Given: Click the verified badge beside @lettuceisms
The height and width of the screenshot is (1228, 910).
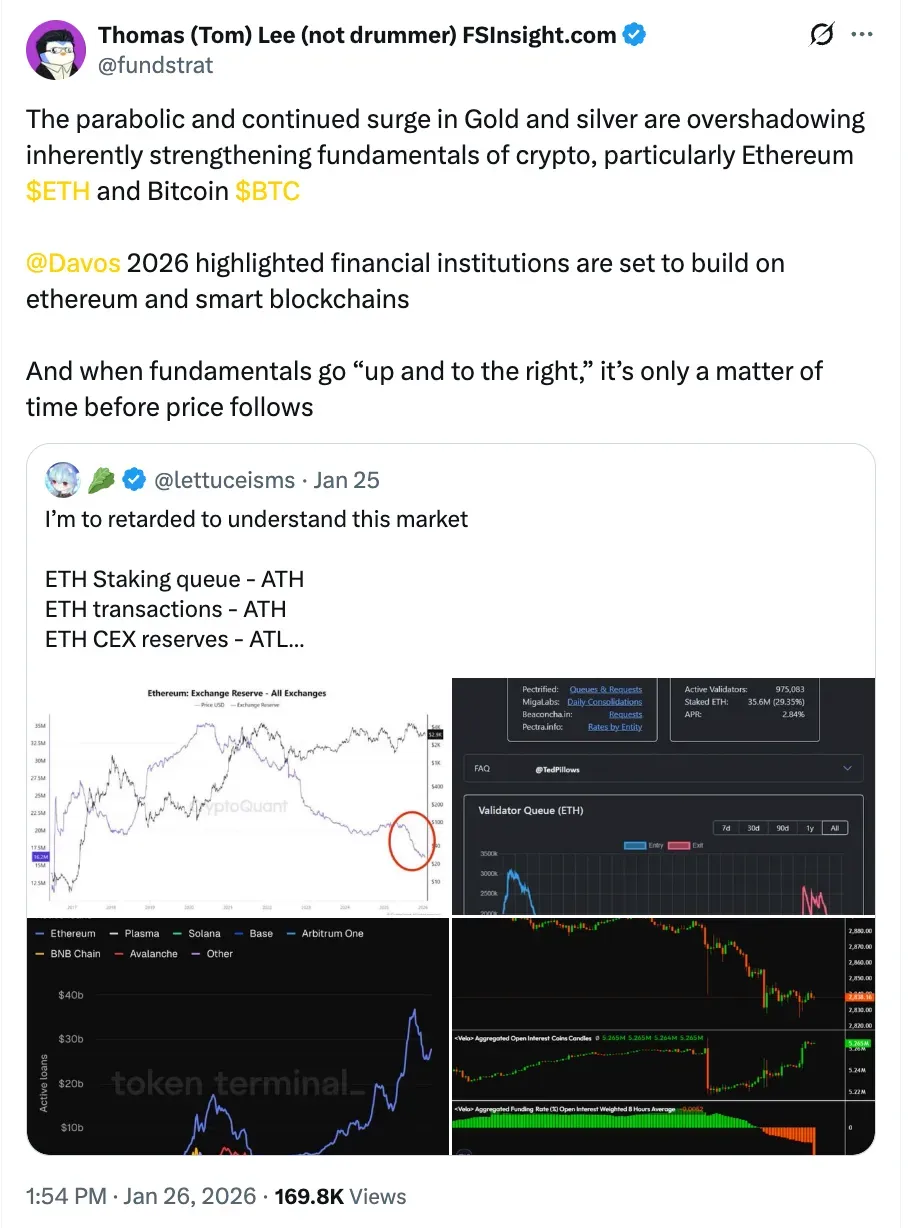Looking at the screenshot, I should [x=133, y=480].
